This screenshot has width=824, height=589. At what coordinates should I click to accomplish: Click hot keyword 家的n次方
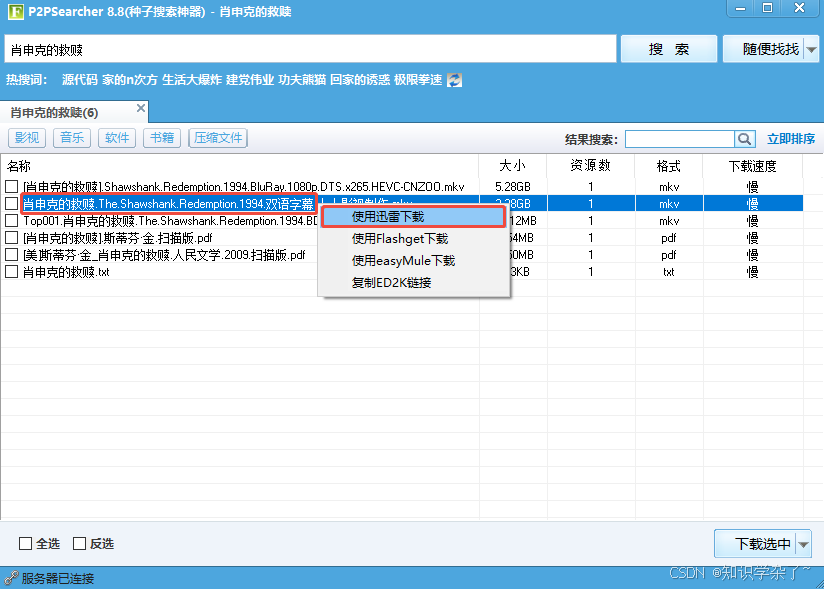pyautogui.click(x=130, y=80)
